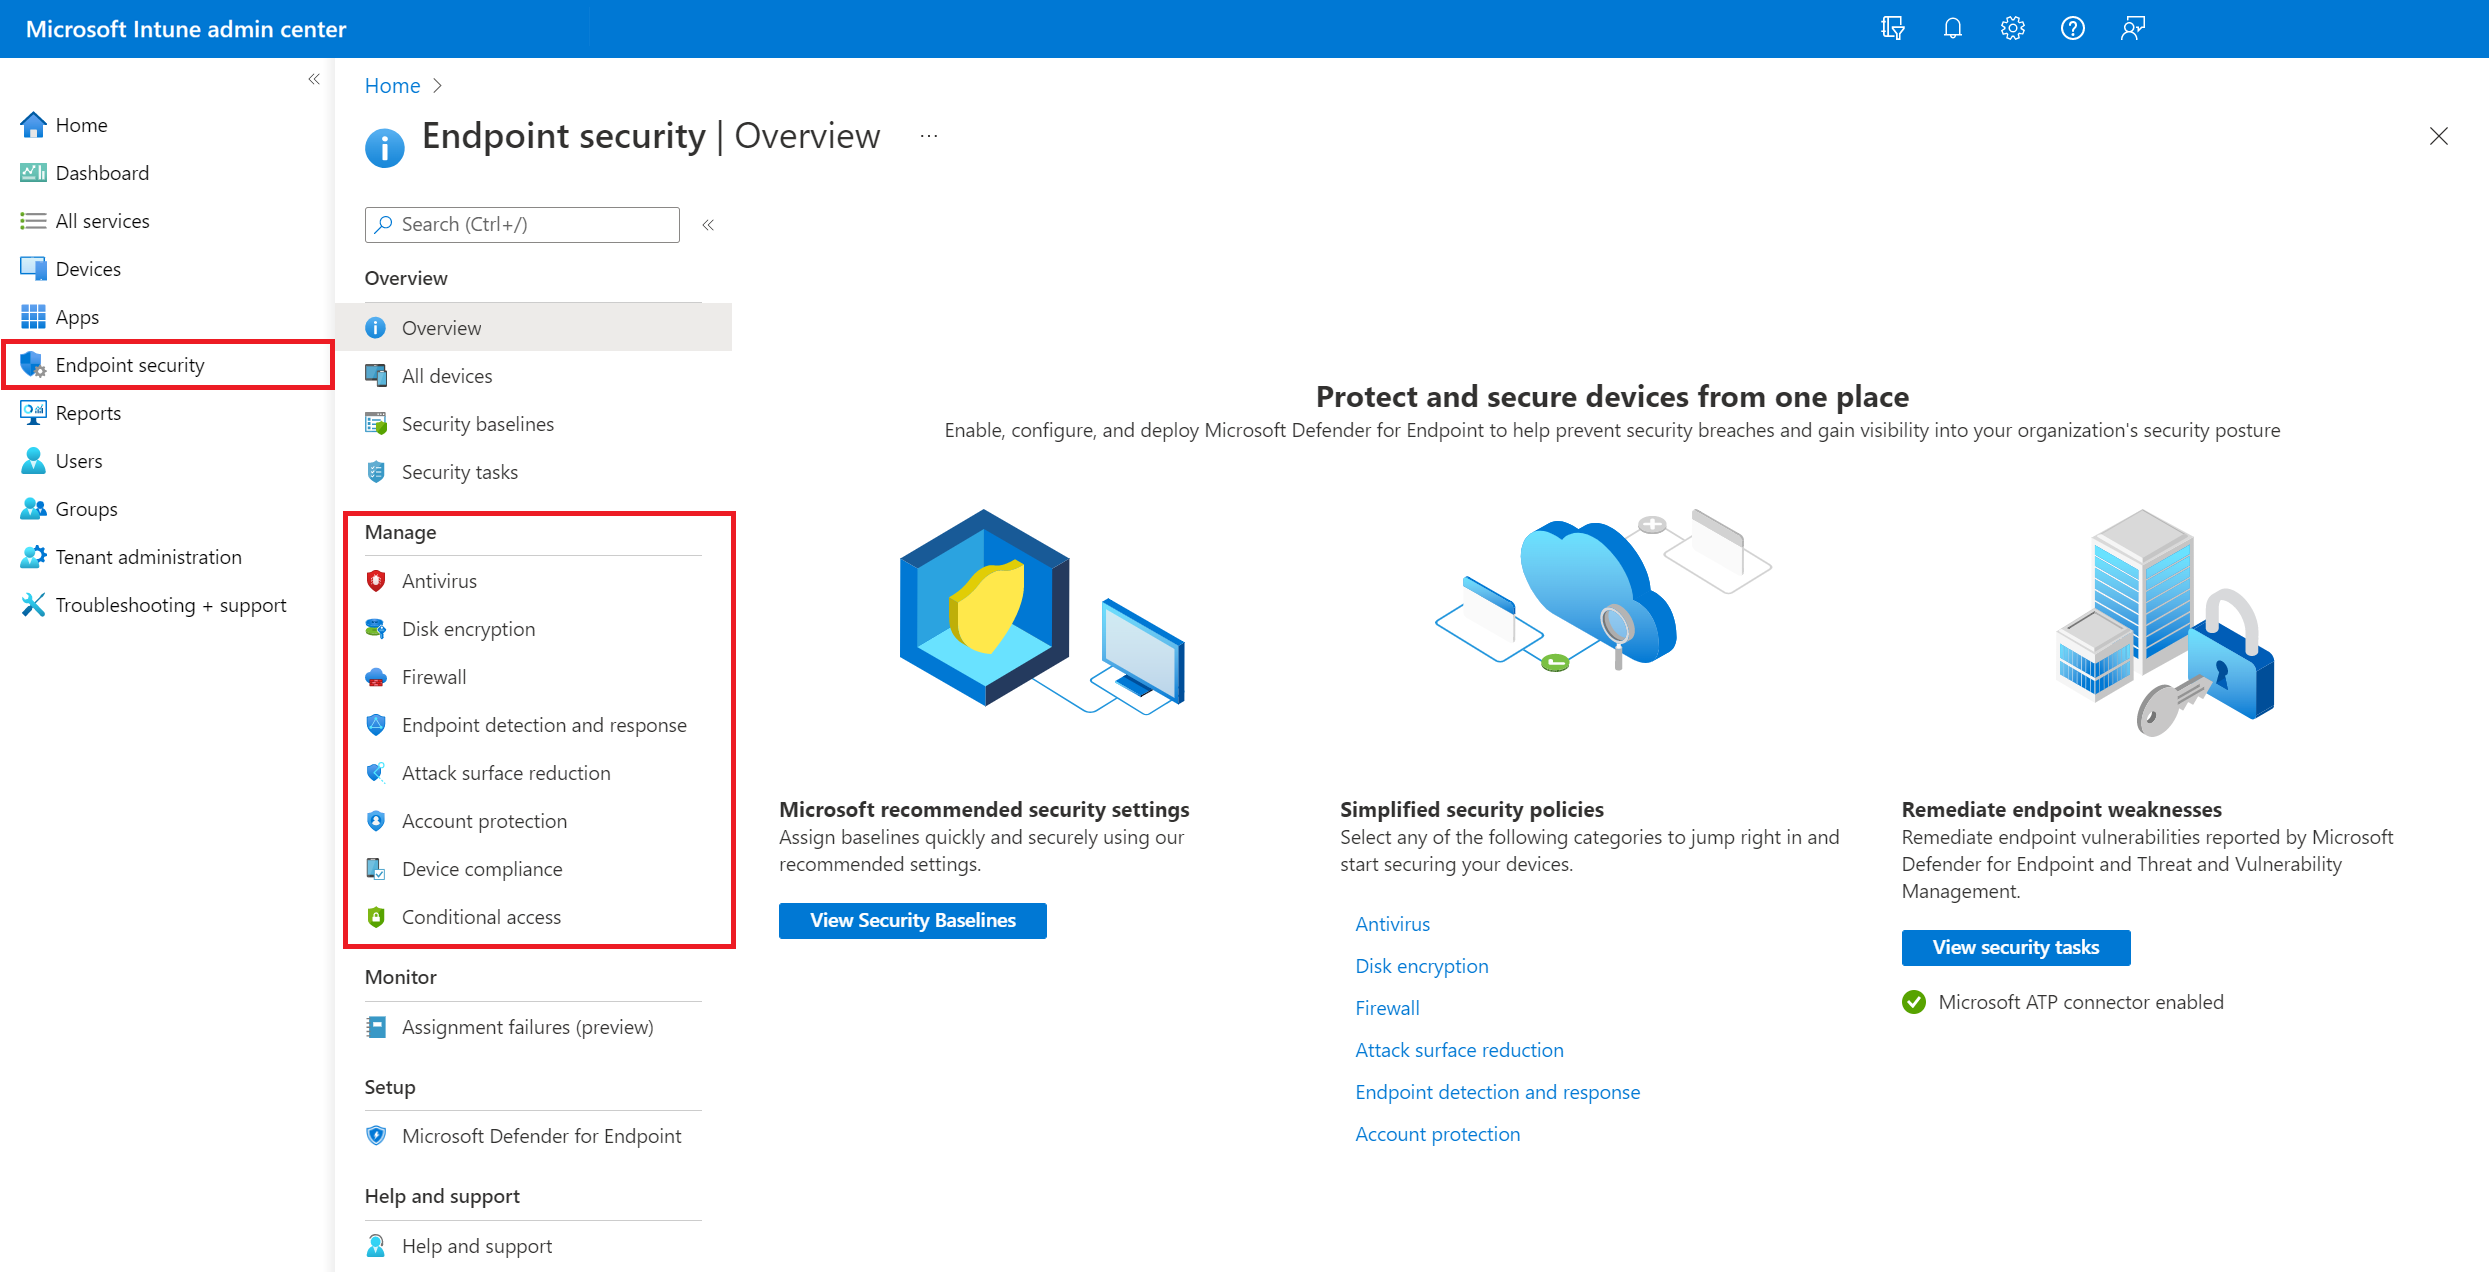
Task: Click the Account Protection icon in sidebar
Action: tap(376, 819)
